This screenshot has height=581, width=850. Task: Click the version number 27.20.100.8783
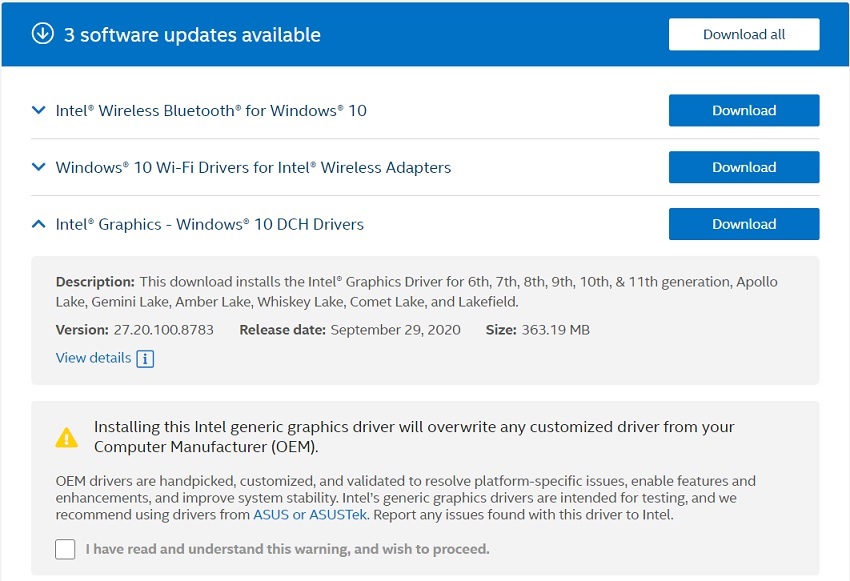point(163,330)
